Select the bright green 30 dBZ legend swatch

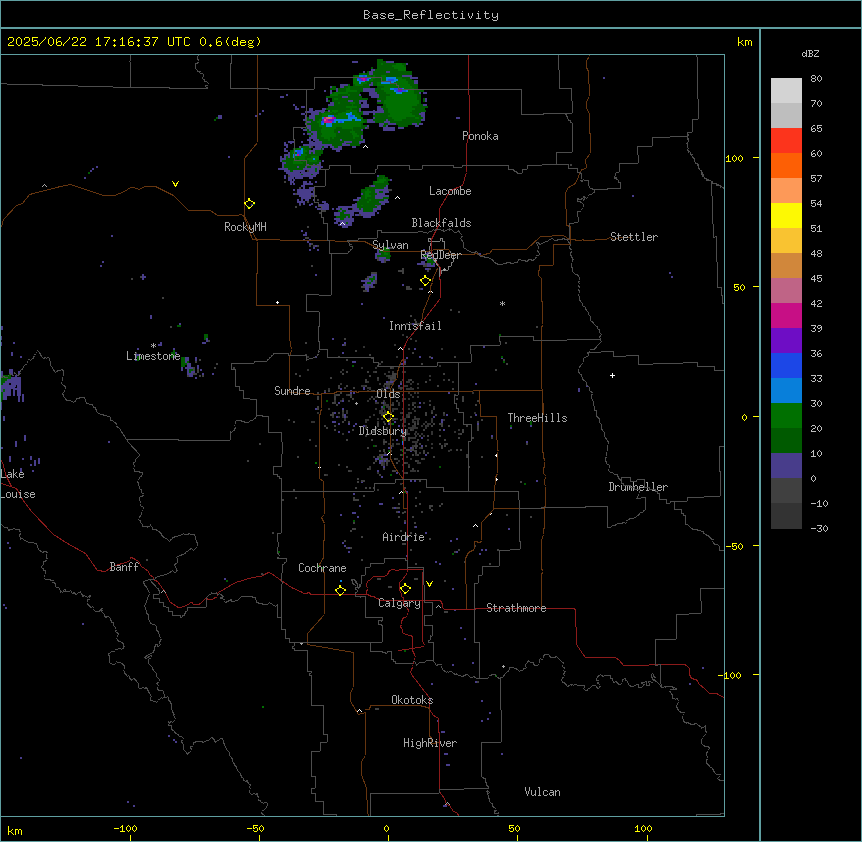point(786,416)
